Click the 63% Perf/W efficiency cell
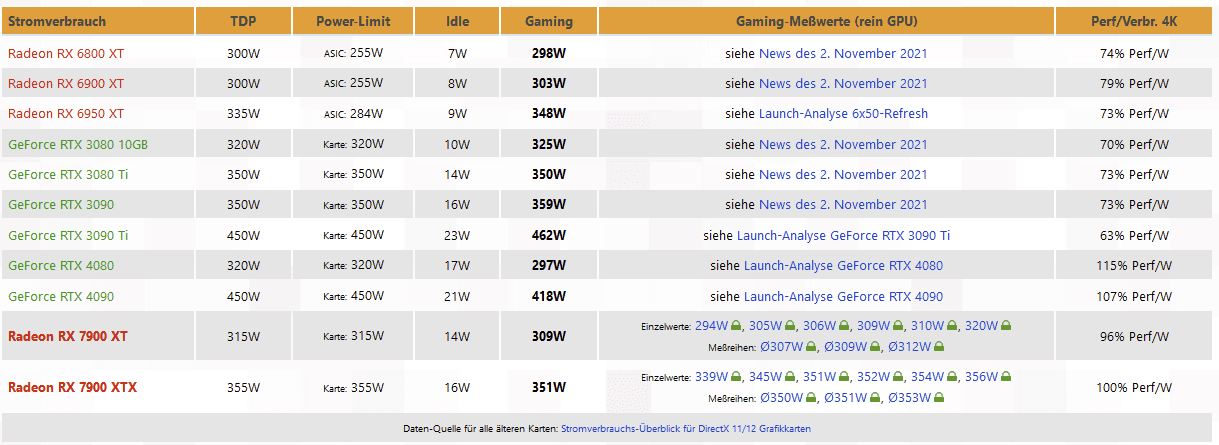Image resolution: width=1219 pixels, height=445 pixels. pyautogui.click(x=1135, y=236)
